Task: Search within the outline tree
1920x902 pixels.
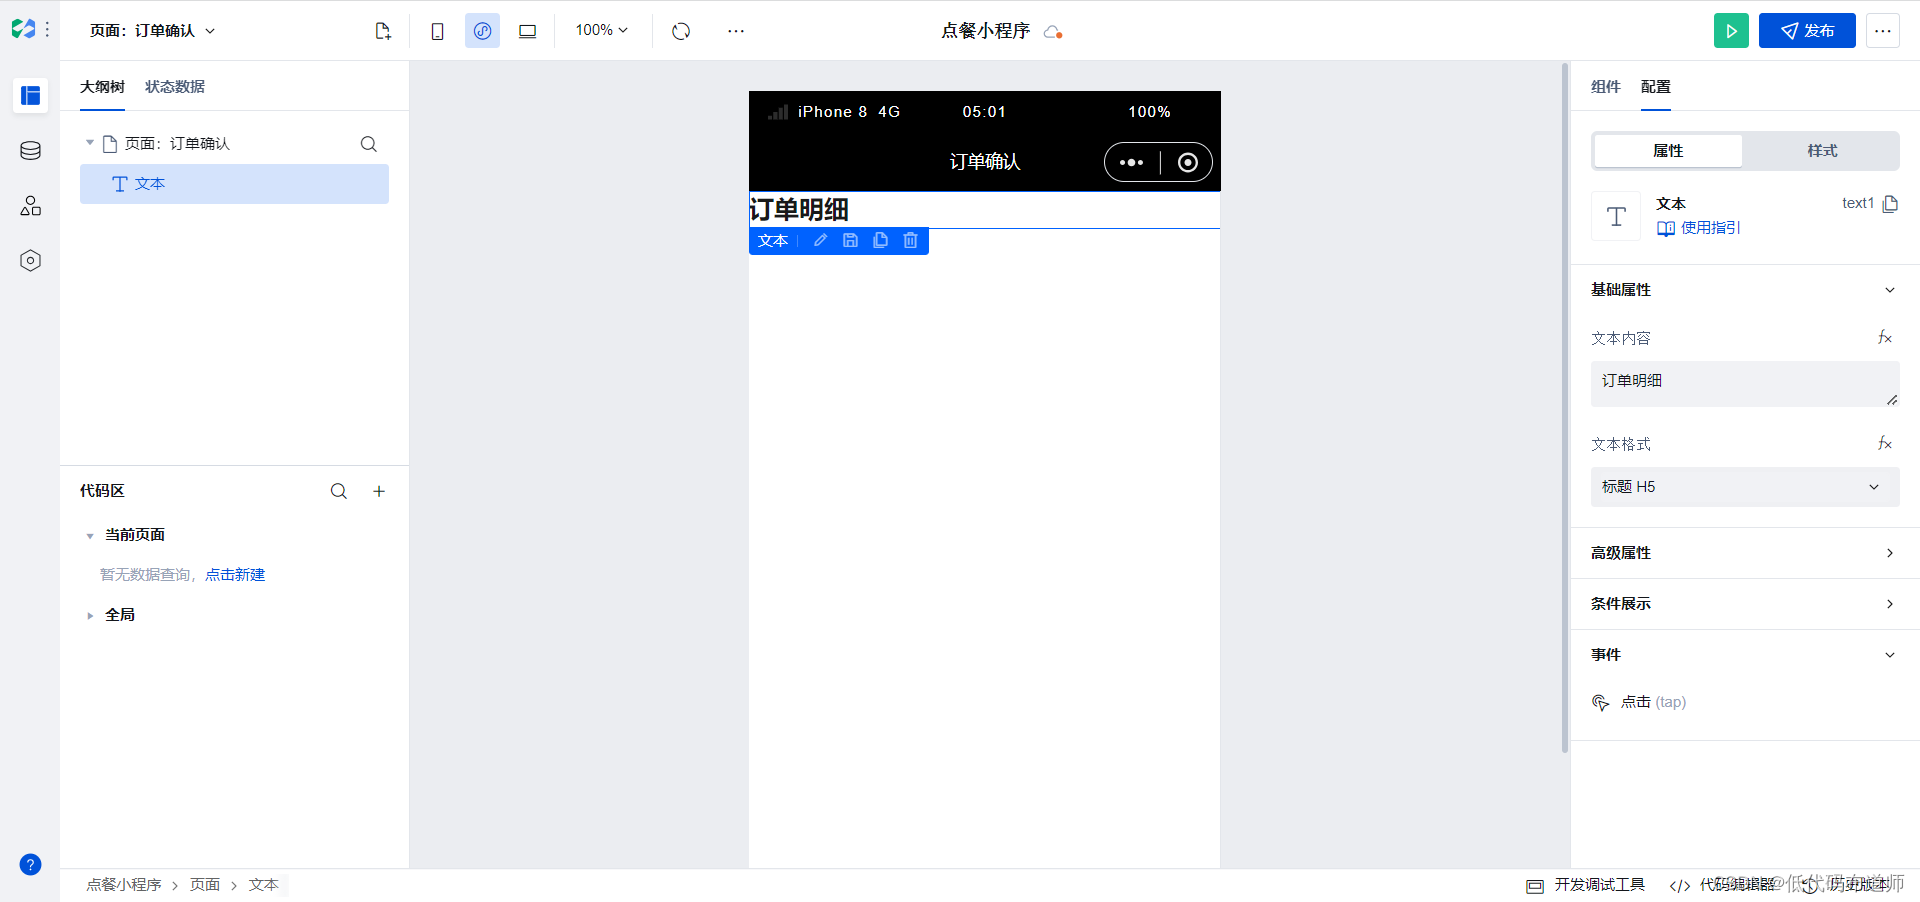Action: click(x=369, y=144)
